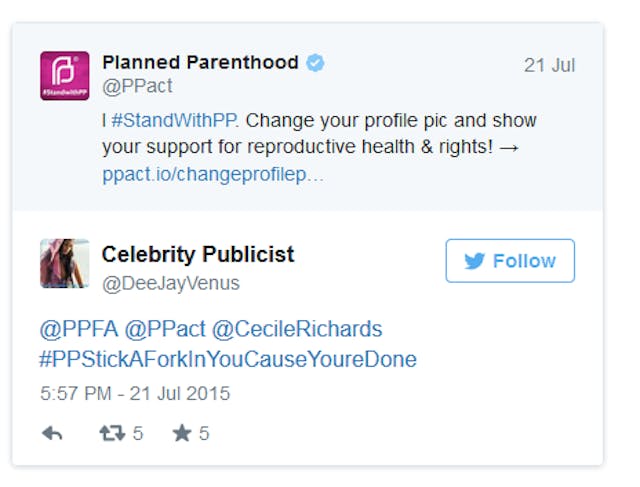Click the reply arrow icon

(x=52, y=434)
